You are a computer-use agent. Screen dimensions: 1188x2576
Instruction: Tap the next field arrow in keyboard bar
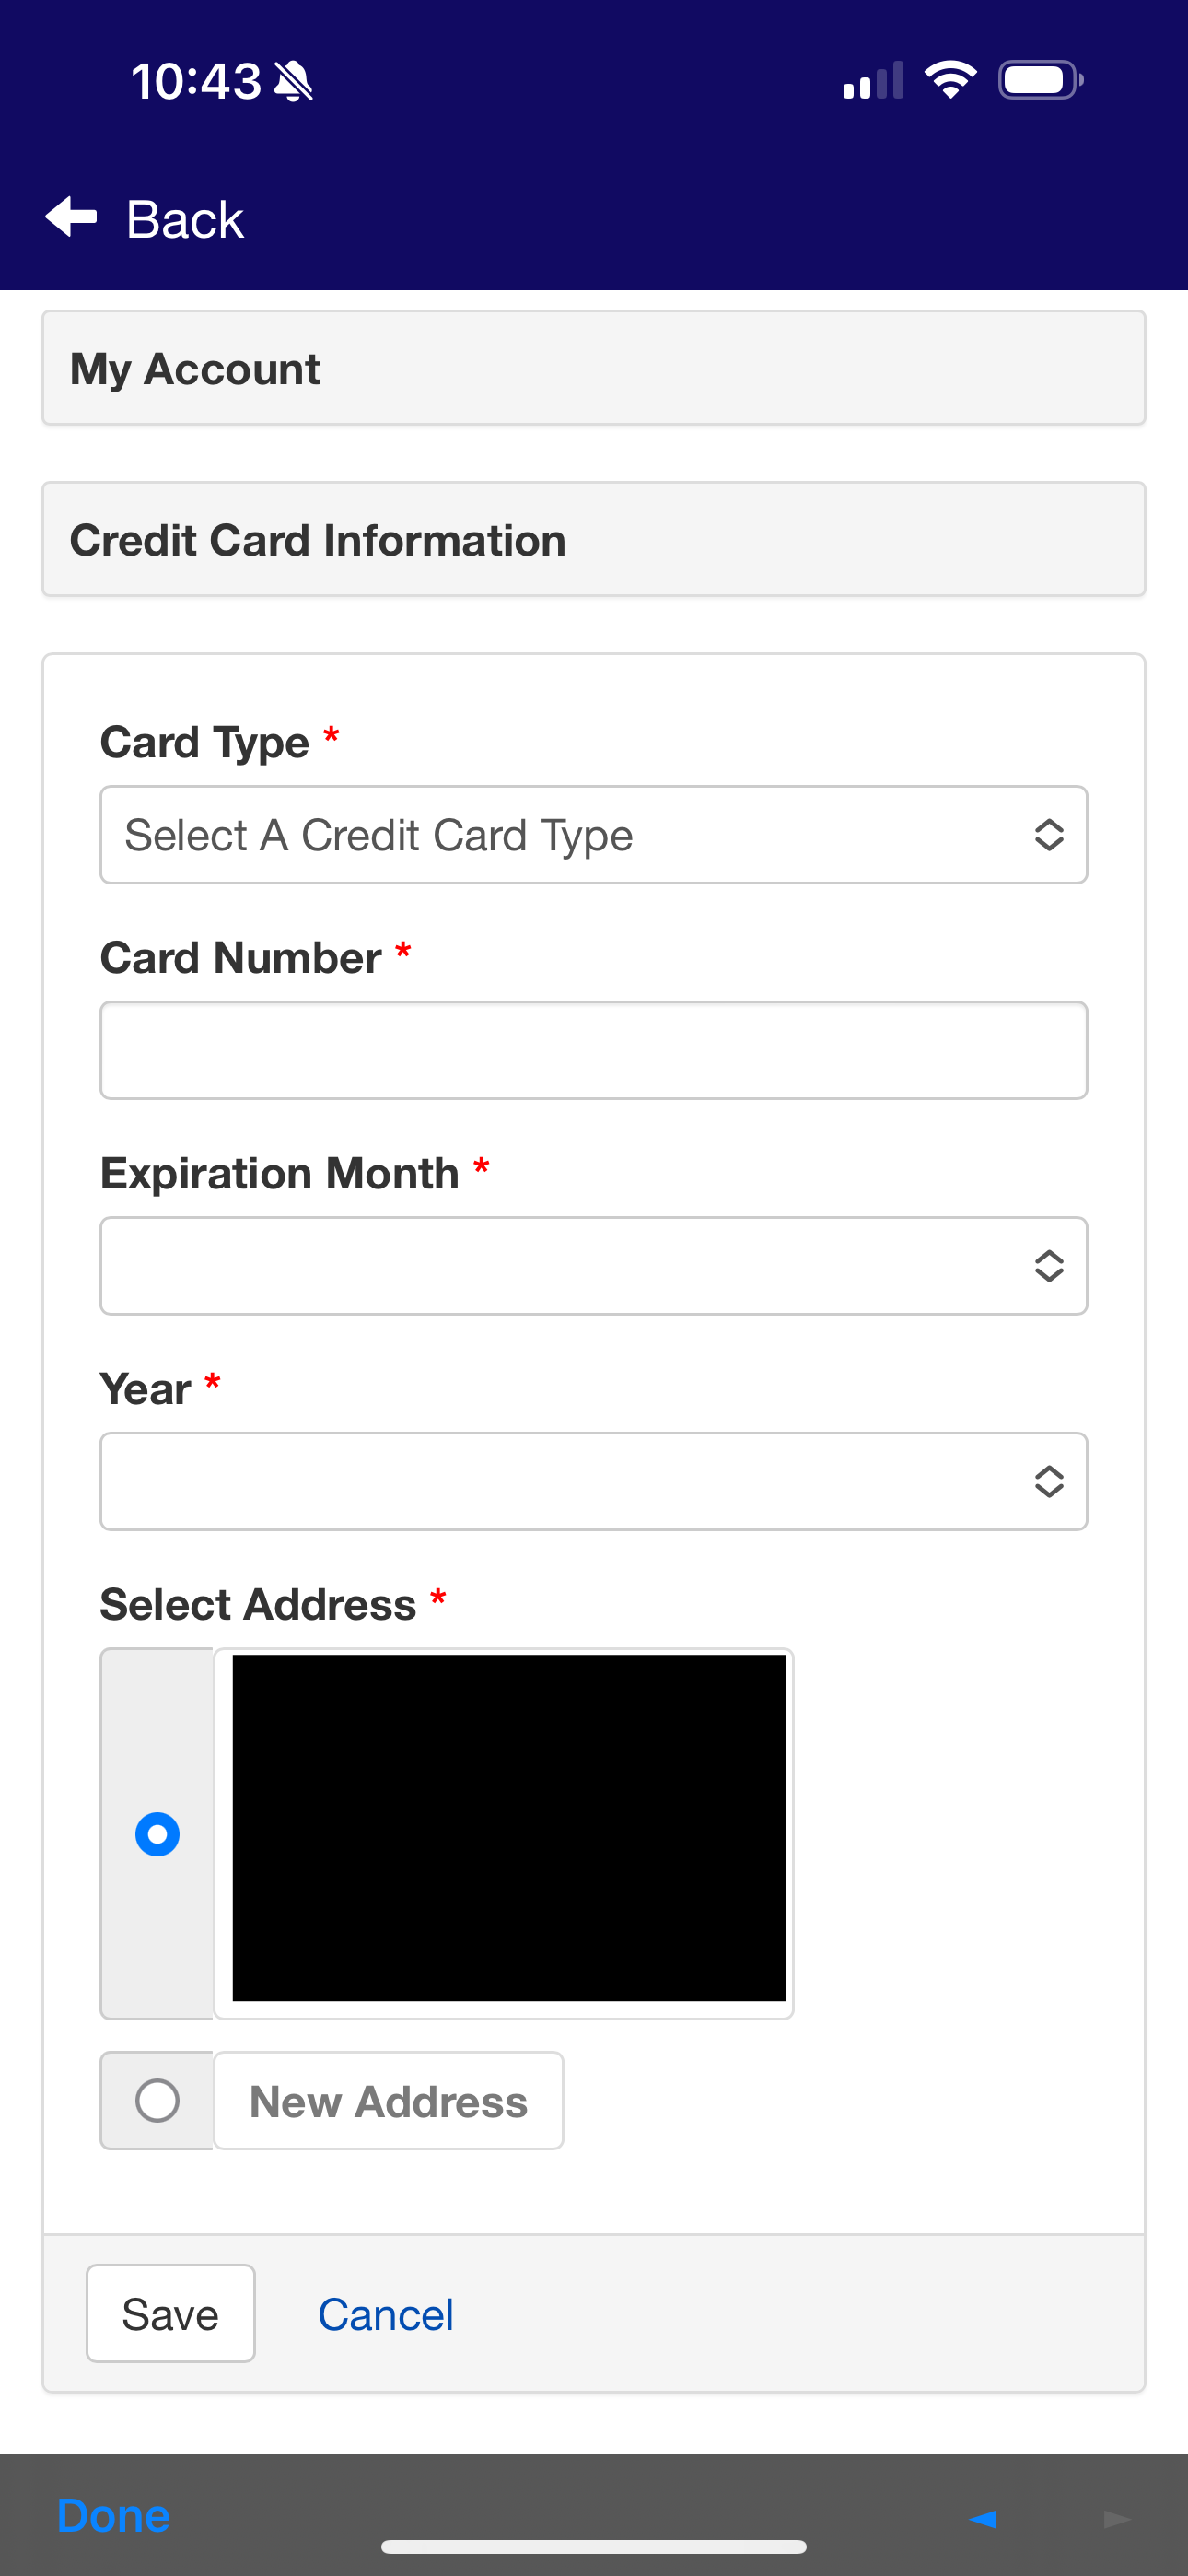click(x=1117, y=2517)
